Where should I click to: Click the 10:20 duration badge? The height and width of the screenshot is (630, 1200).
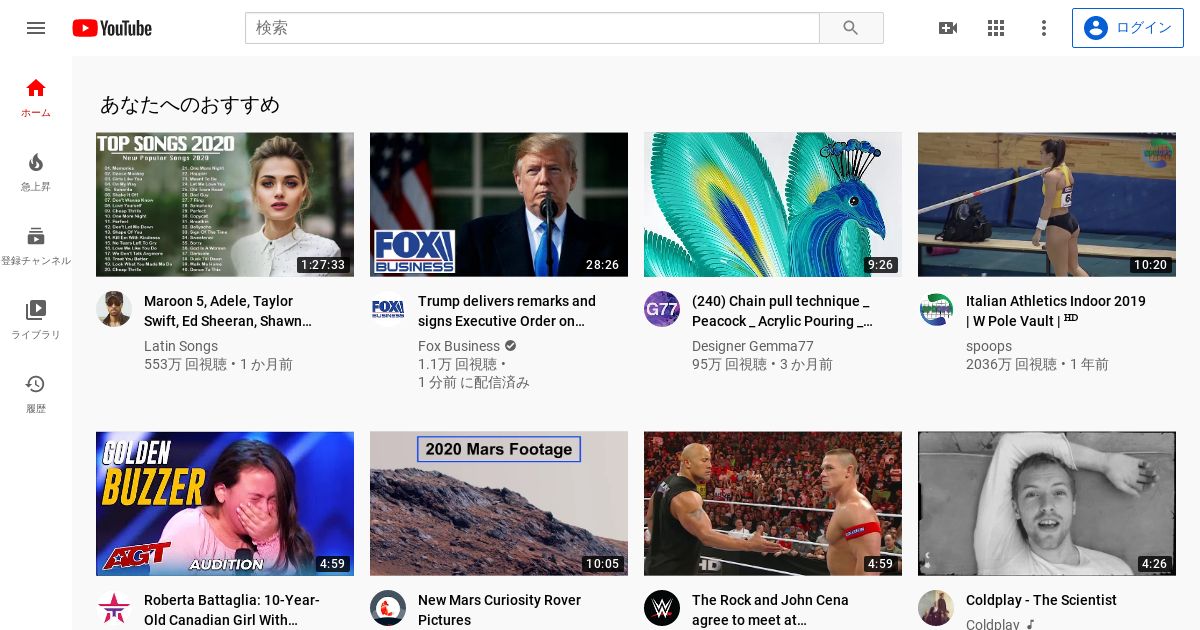click(1150, 265)
